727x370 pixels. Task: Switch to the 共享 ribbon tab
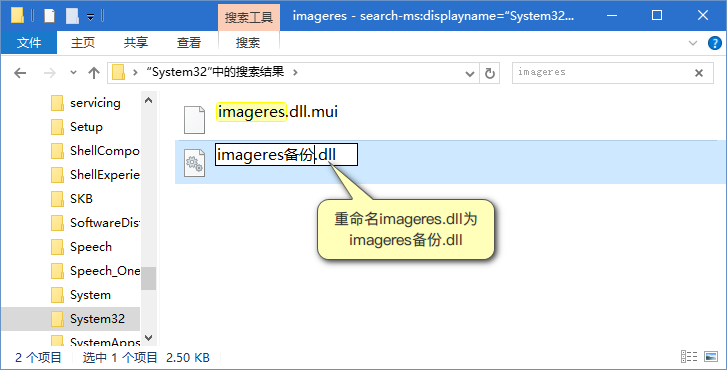pyautogui.click(x=136, y=43)
